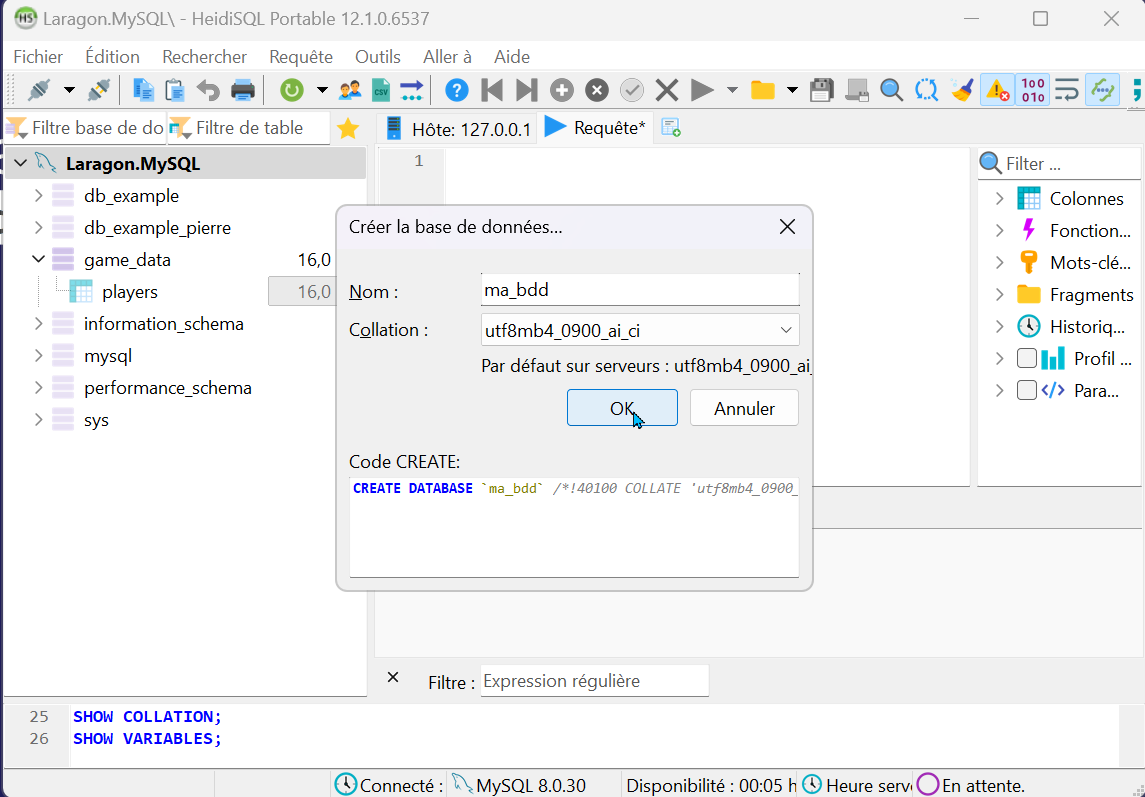Click the Annuler button
This screenshot has height=797, width=1145.
744,408
